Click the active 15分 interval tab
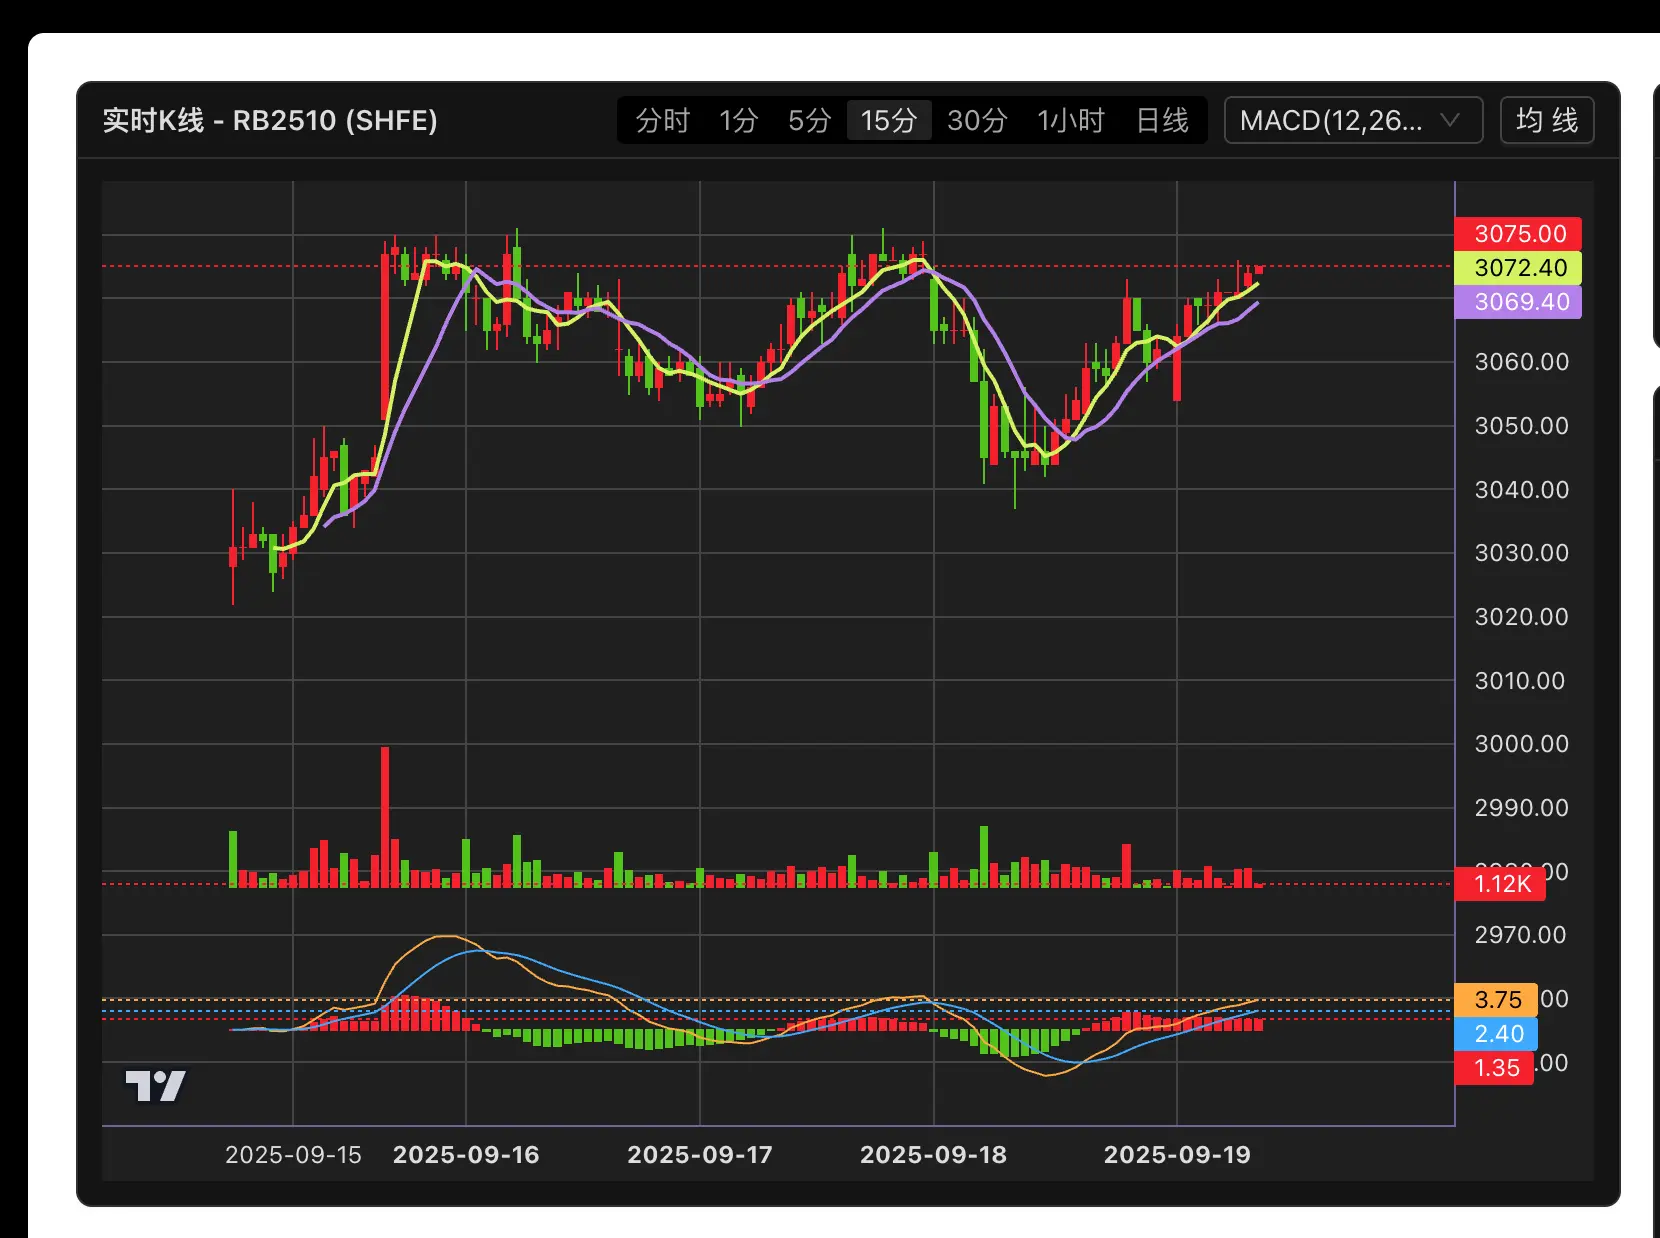This screenshot has width=1660, height=1238. click(888, 121)
